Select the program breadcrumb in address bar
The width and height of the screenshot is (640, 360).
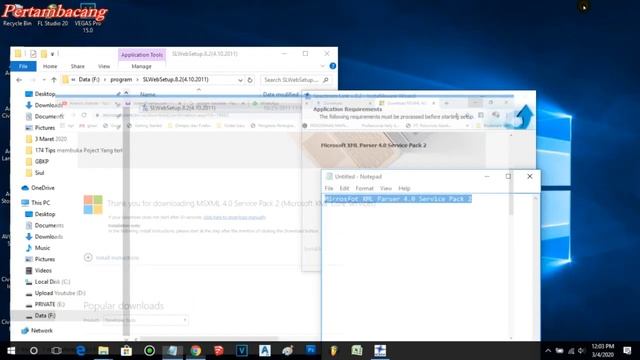[121, 80]
